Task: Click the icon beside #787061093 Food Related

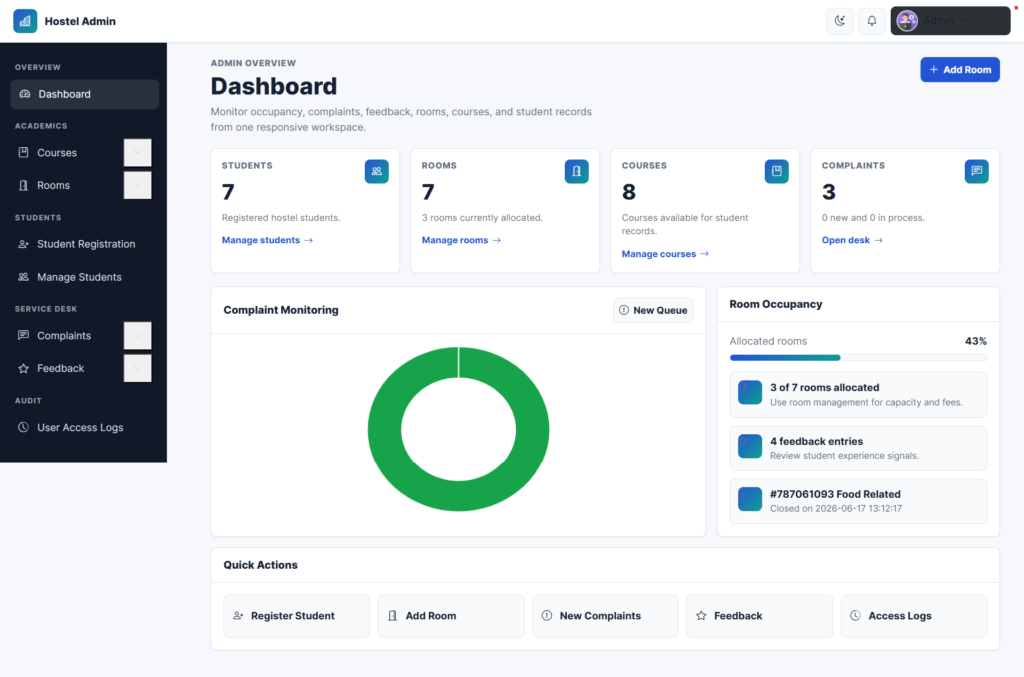Action: click(x=750, y=499)
